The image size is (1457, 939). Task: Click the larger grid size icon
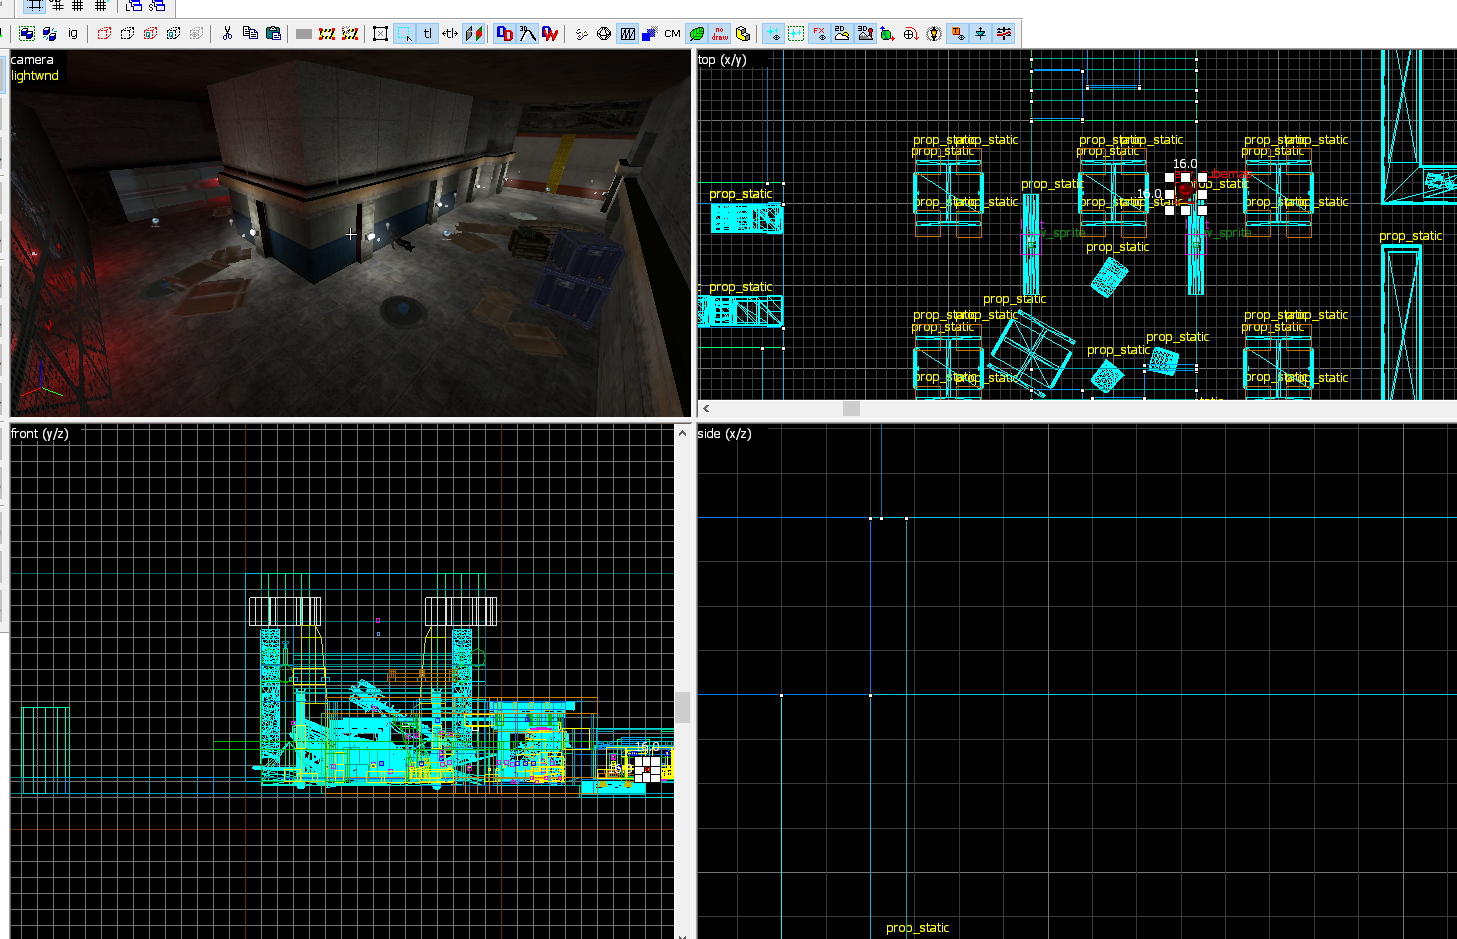(100, 5)
